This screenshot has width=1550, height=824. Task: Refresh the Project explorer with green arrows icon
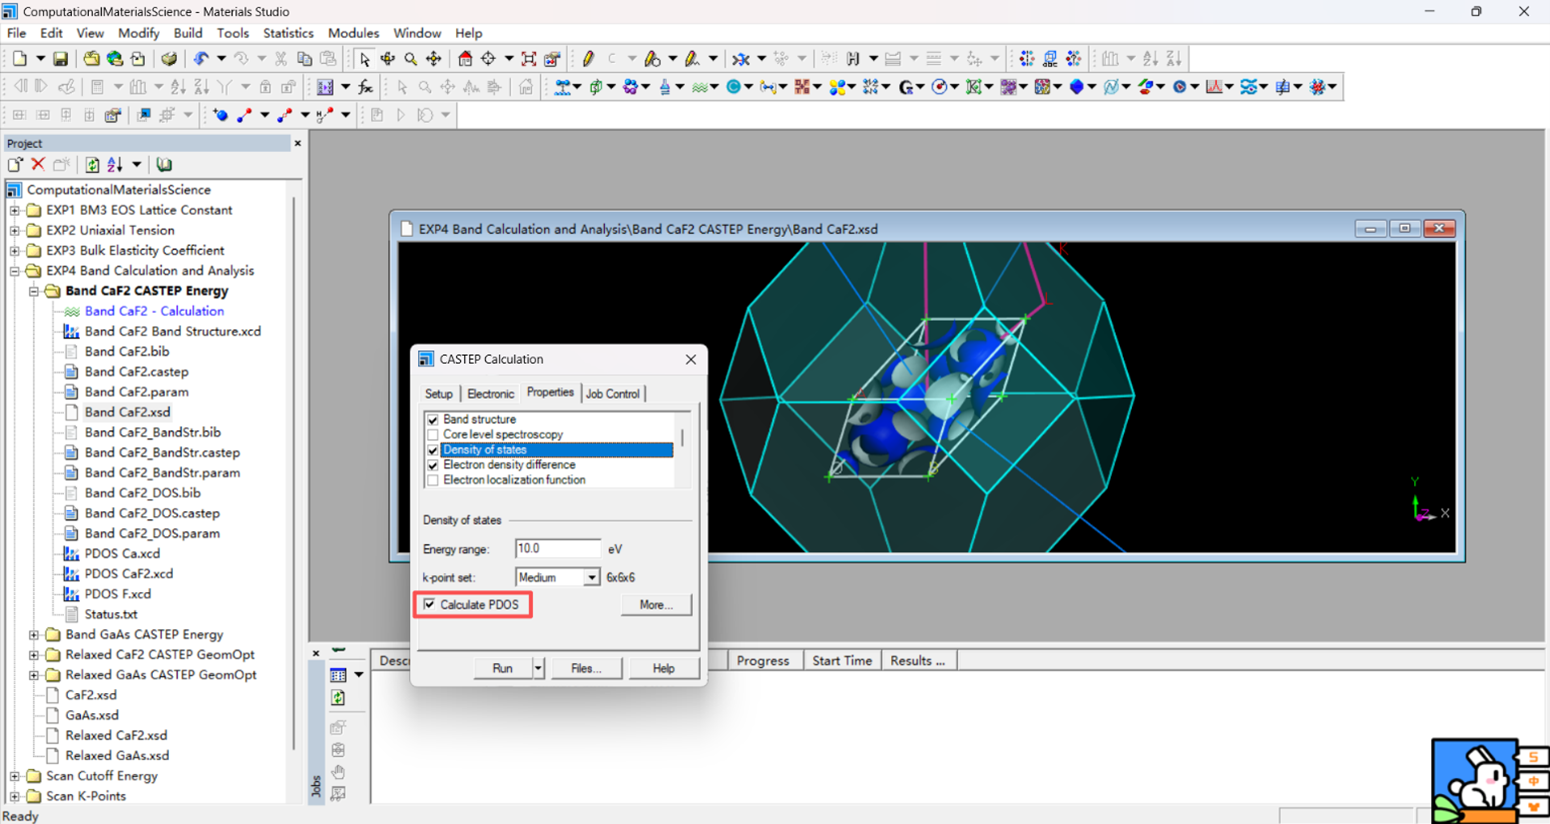pyautogui.click(x=92, y=164)
